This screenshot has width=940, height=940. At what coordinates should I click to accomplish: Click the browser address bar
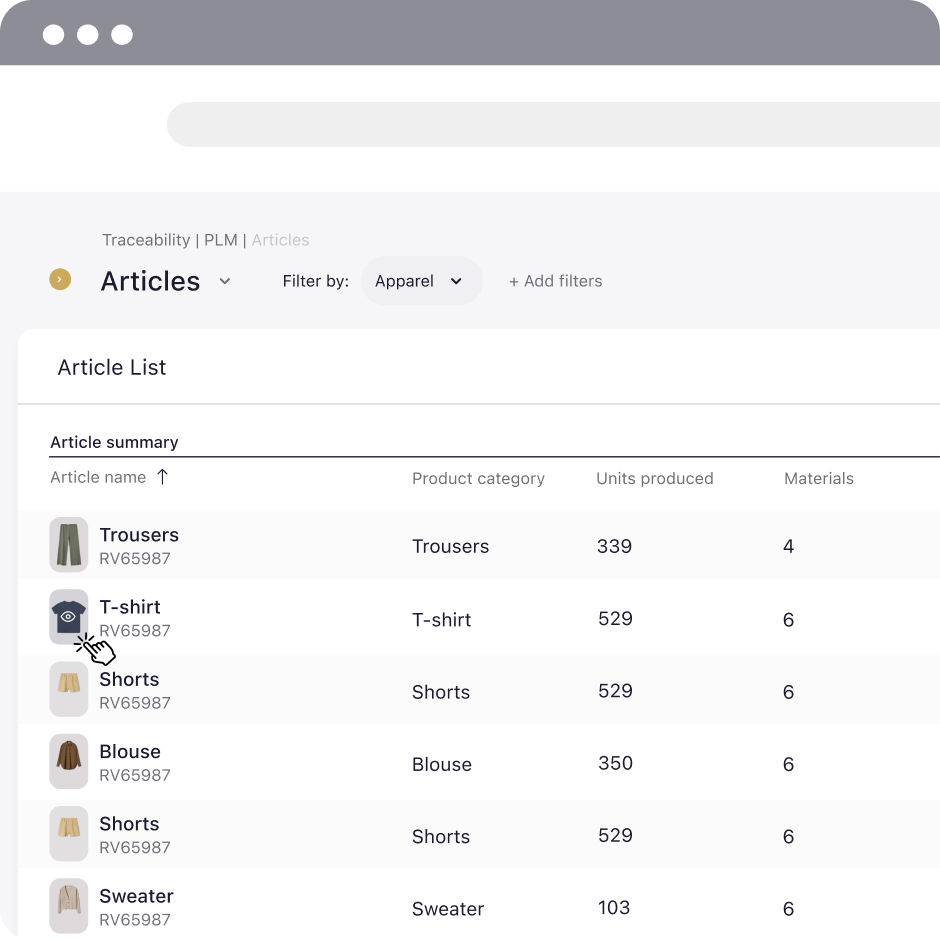coord(553,125)
